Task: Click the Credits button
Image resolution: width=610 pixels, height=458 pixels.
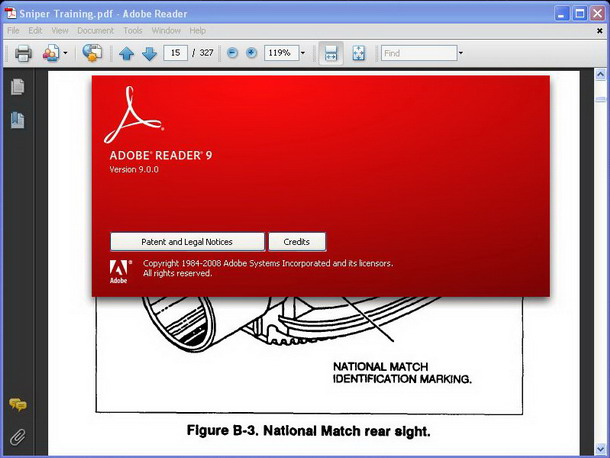Action: point(297,242)
